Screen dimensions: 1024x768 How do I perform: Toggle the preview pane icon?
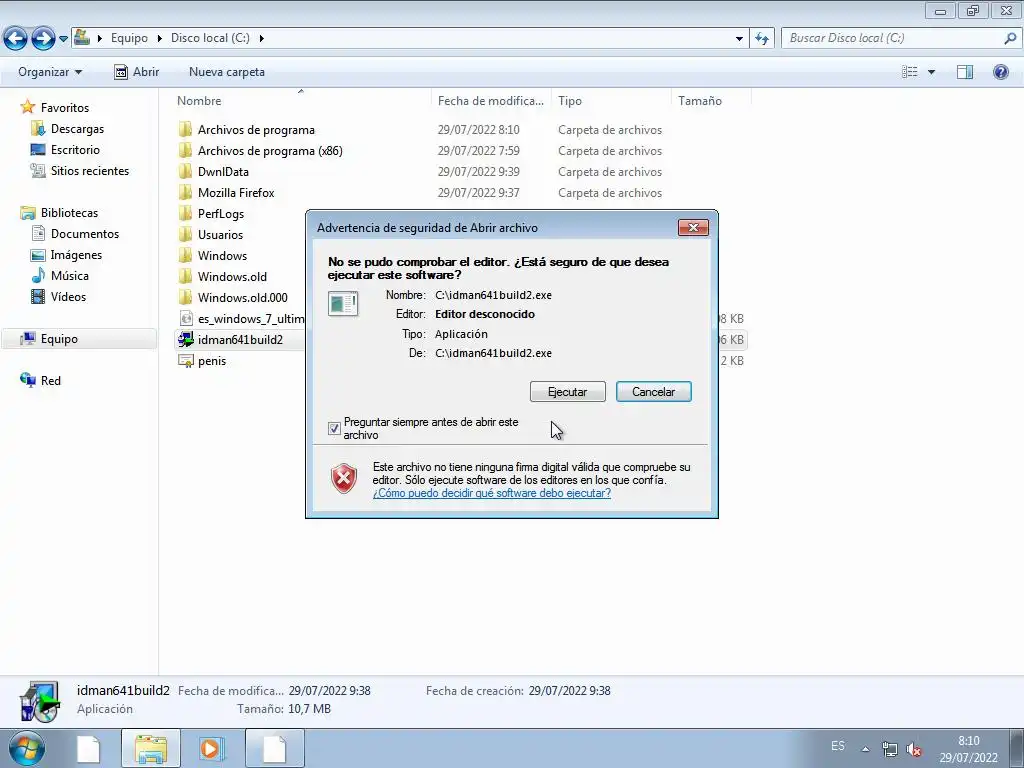[965, 72]
